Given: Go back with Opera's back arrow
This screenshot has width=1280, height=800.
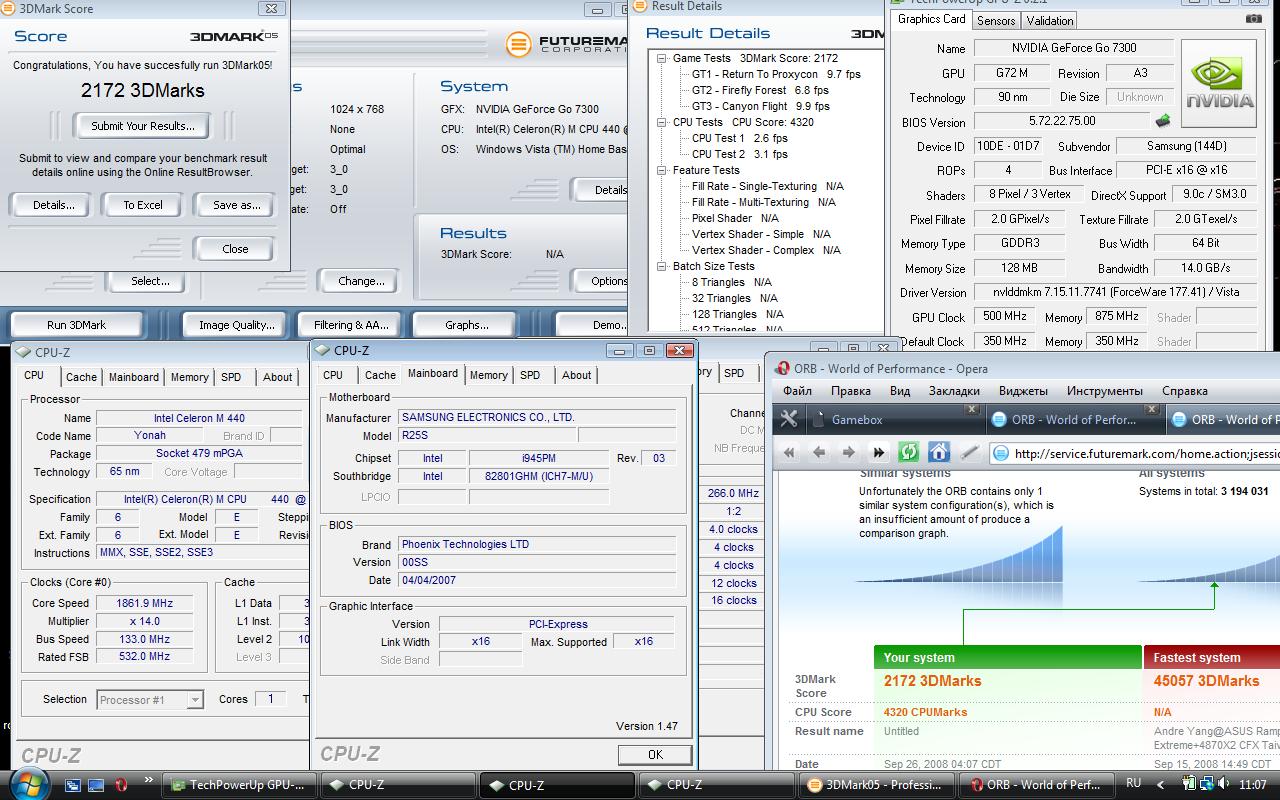Looking at the screenshot, I should [x=818, y=453].
